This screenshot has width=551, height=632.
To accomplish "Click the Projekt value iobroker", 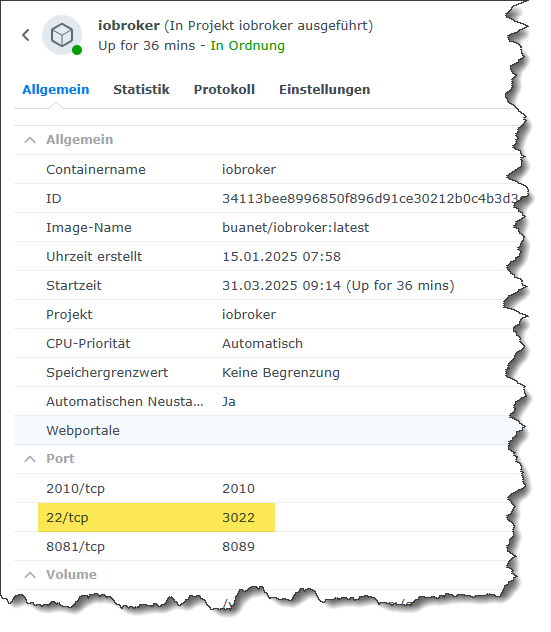I will [x=249, y=314].
